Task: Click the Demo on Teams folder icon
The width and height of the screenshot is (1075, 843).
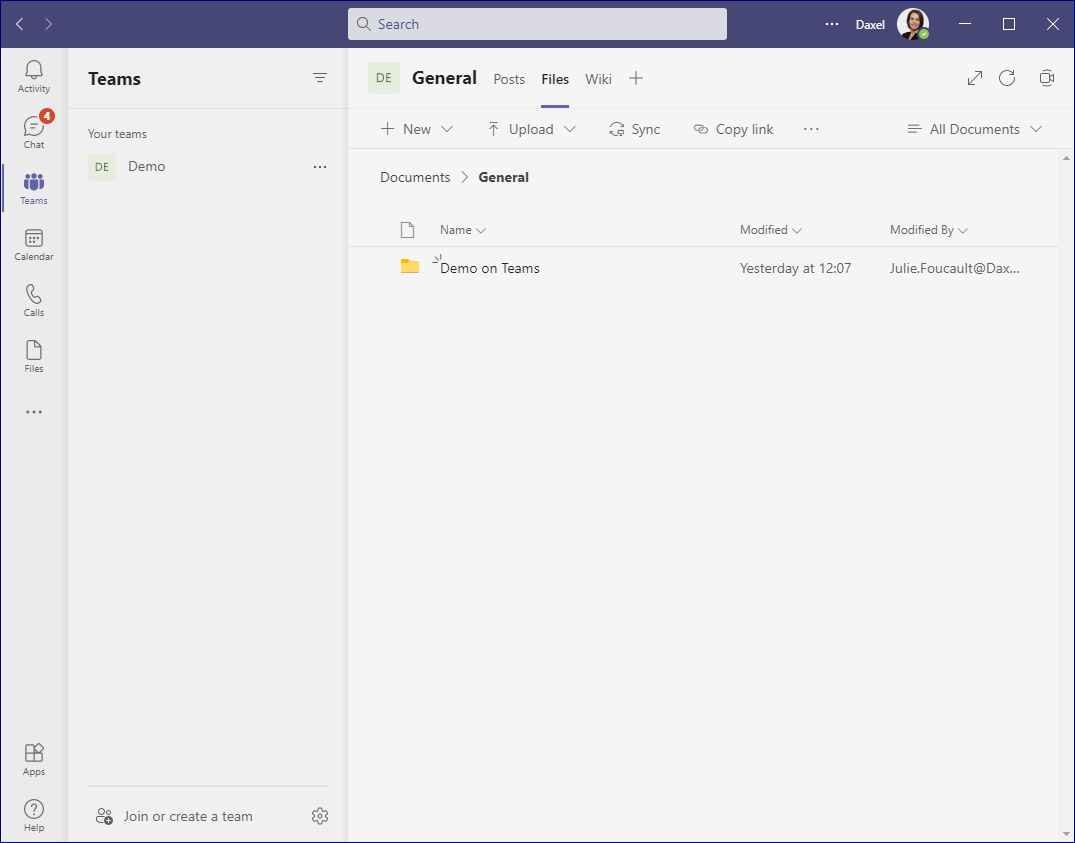Action: click(x=409, y=267)
